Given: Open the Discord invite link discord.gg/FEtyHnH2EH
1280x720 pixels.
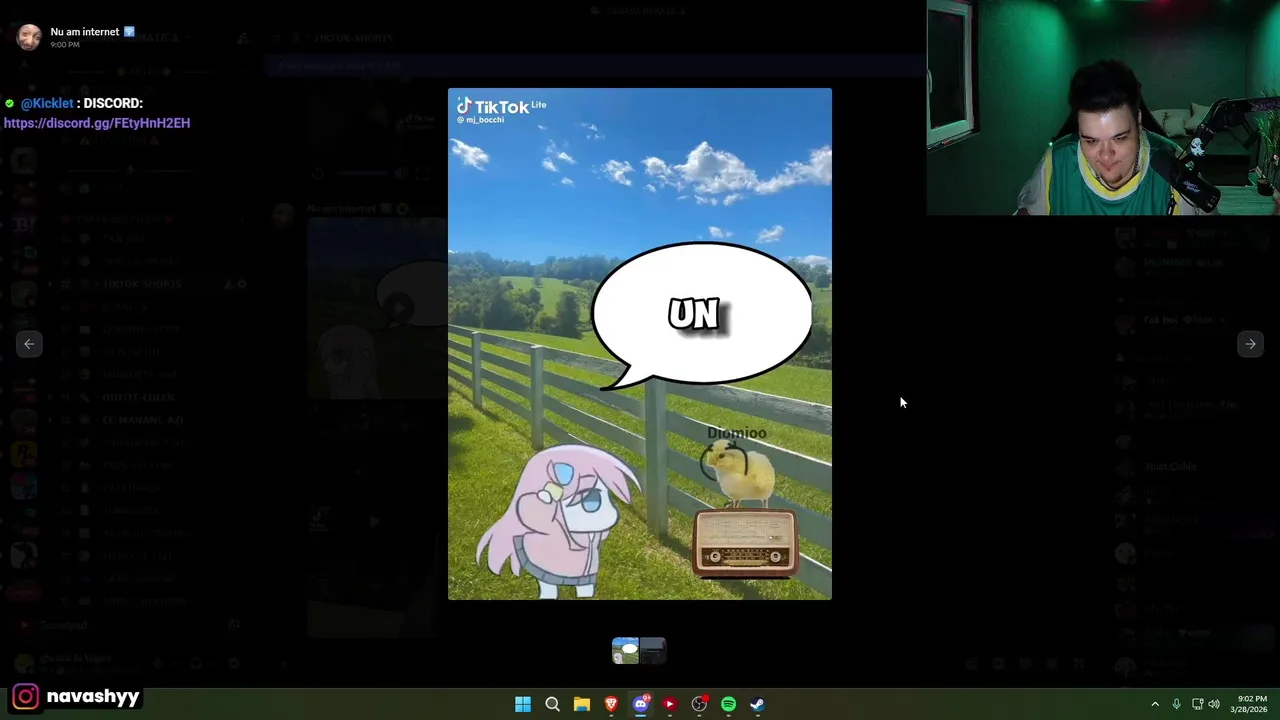Looking at the screenshot, I should coord(97,123).
